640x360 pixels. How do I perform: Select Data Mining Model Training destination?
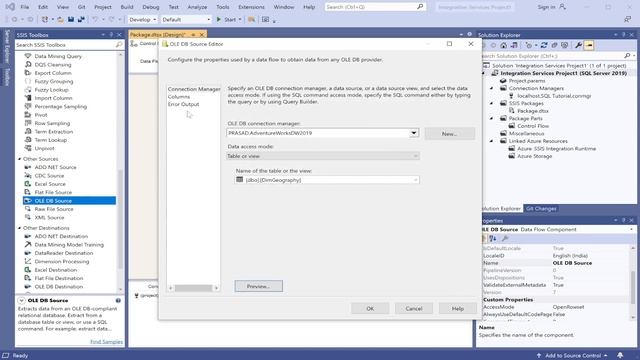point(69,245)
